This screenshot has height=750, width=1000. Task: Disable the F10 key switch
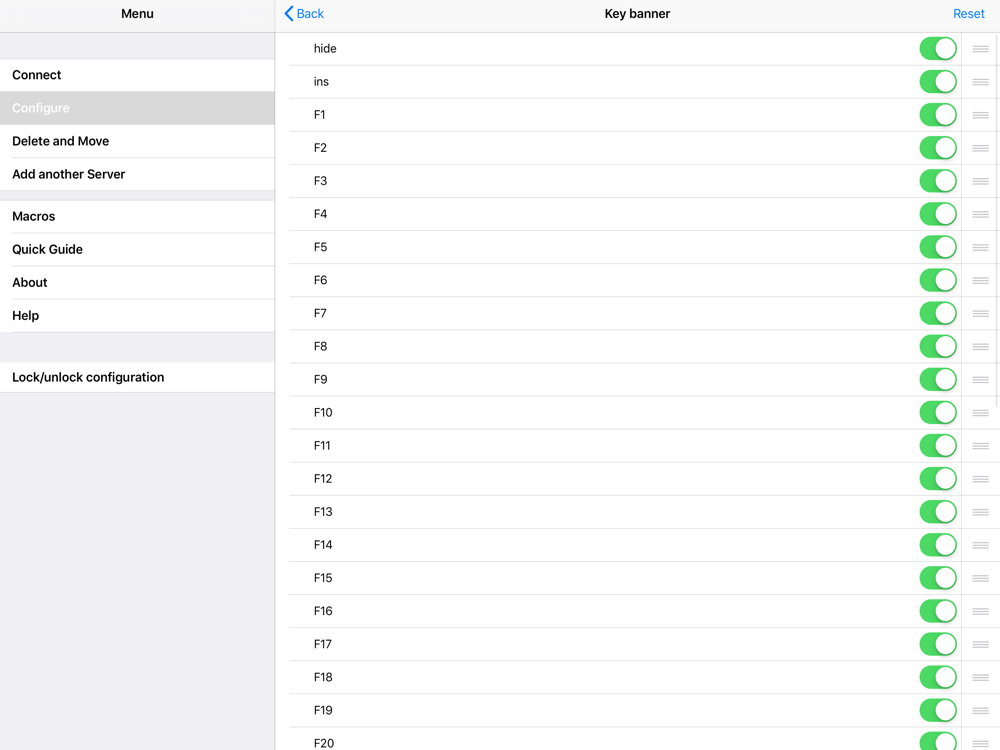pyautogui.click(x=938, y=413)
